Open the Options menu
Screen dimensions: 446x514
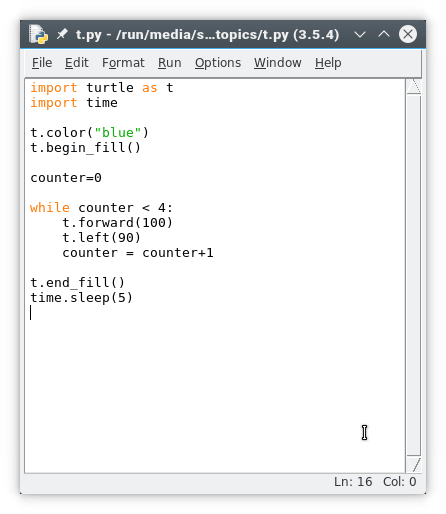[x=218, y=63]
